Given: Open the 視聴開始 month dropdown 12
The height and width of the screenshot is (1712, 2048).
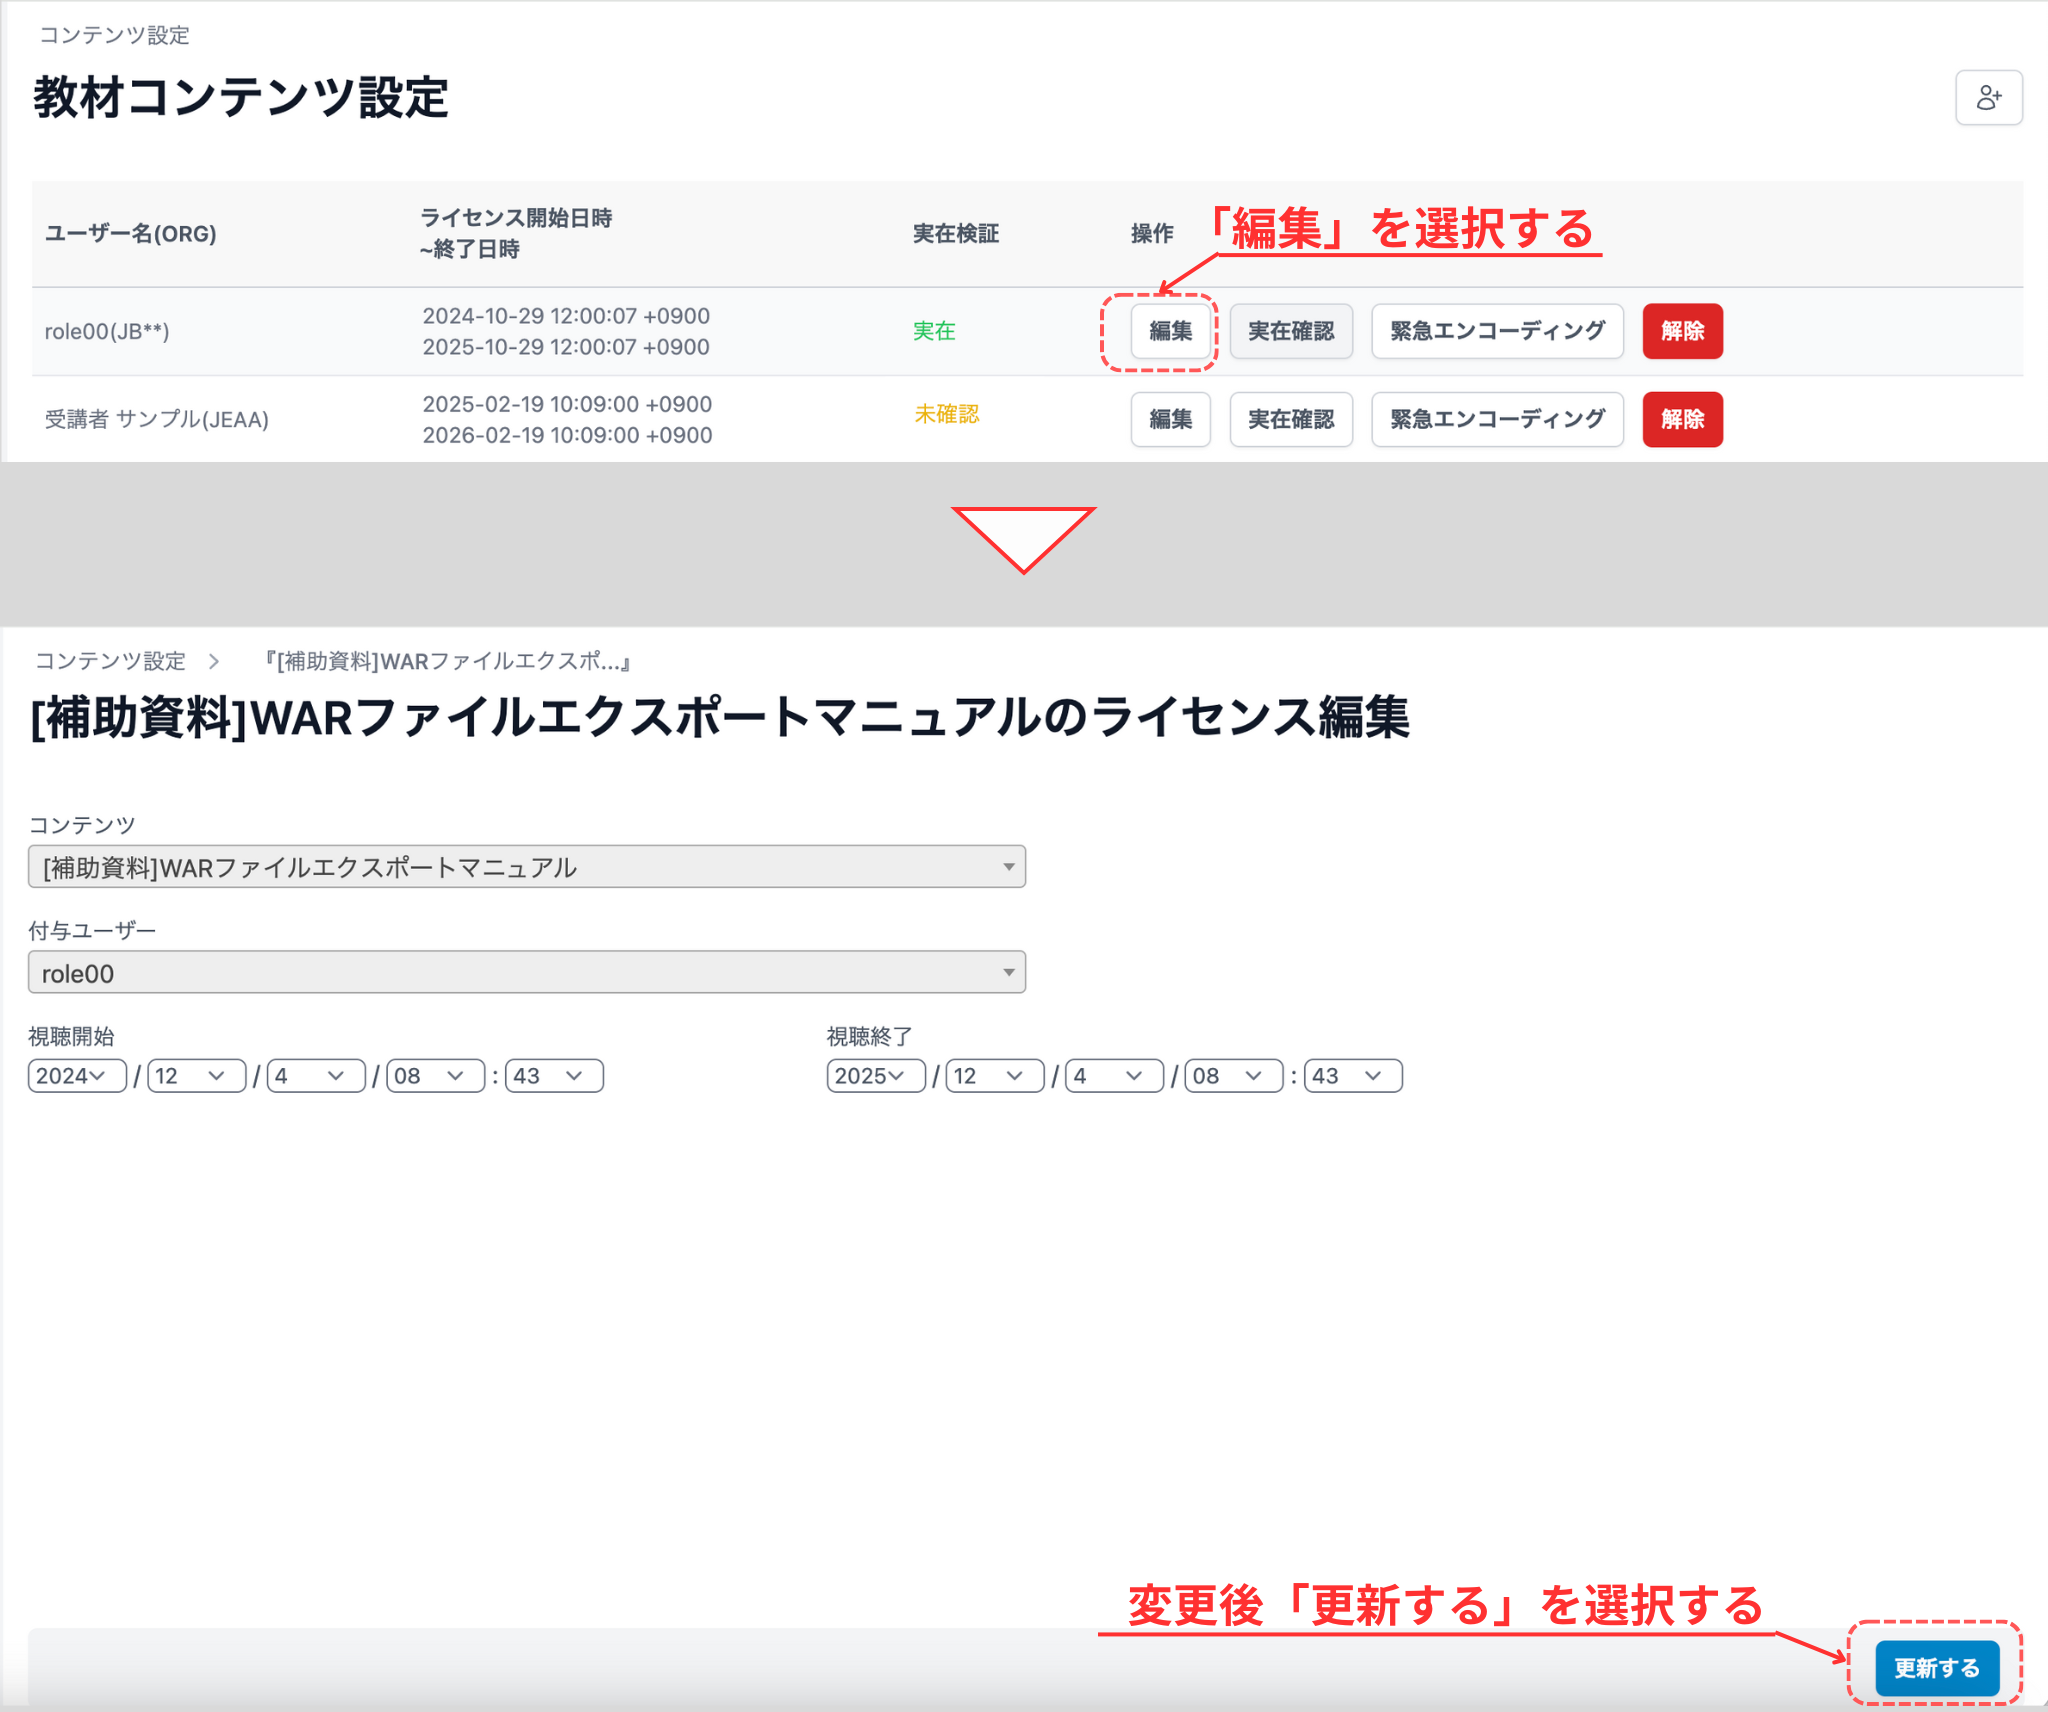Looking at the screenshot, I should point(194,1075).
